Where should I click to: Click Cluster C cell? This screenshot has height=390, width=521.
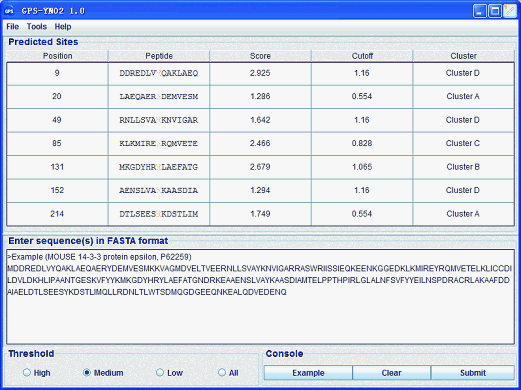click(x=463, y=143)
